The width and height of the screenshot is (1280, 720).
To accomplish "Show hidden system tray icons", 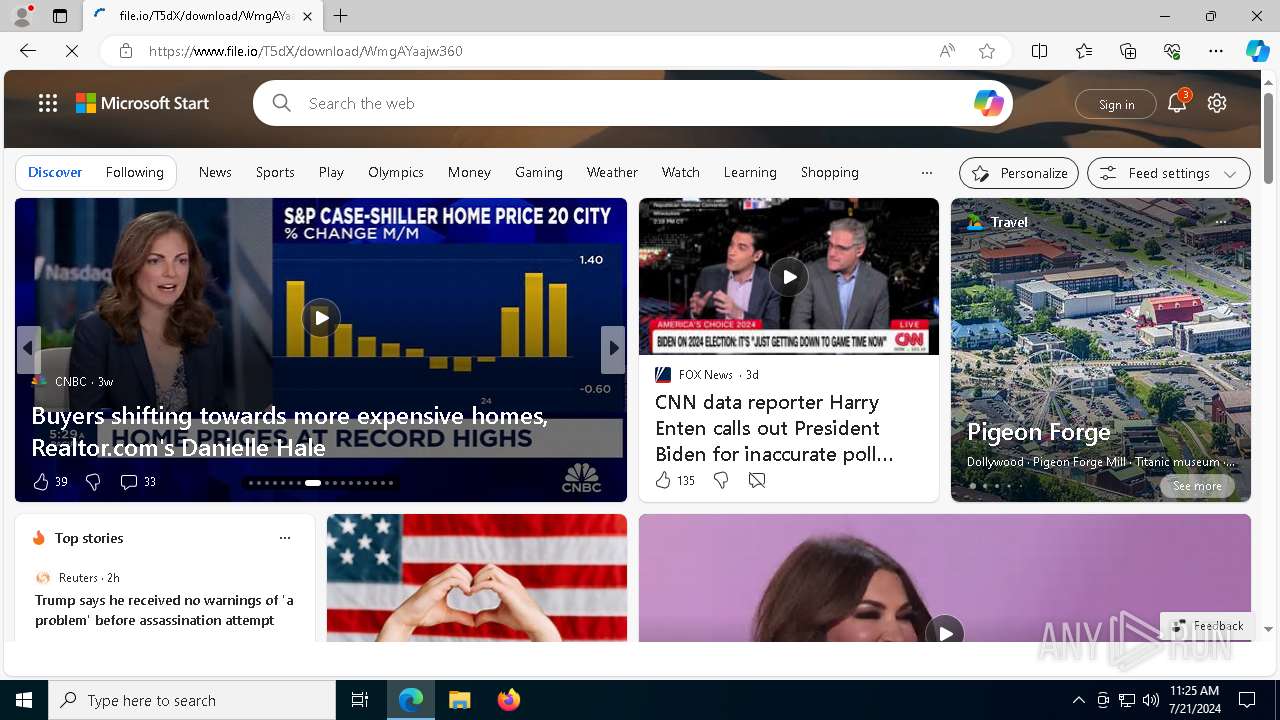I will [x=1078, y=700].
